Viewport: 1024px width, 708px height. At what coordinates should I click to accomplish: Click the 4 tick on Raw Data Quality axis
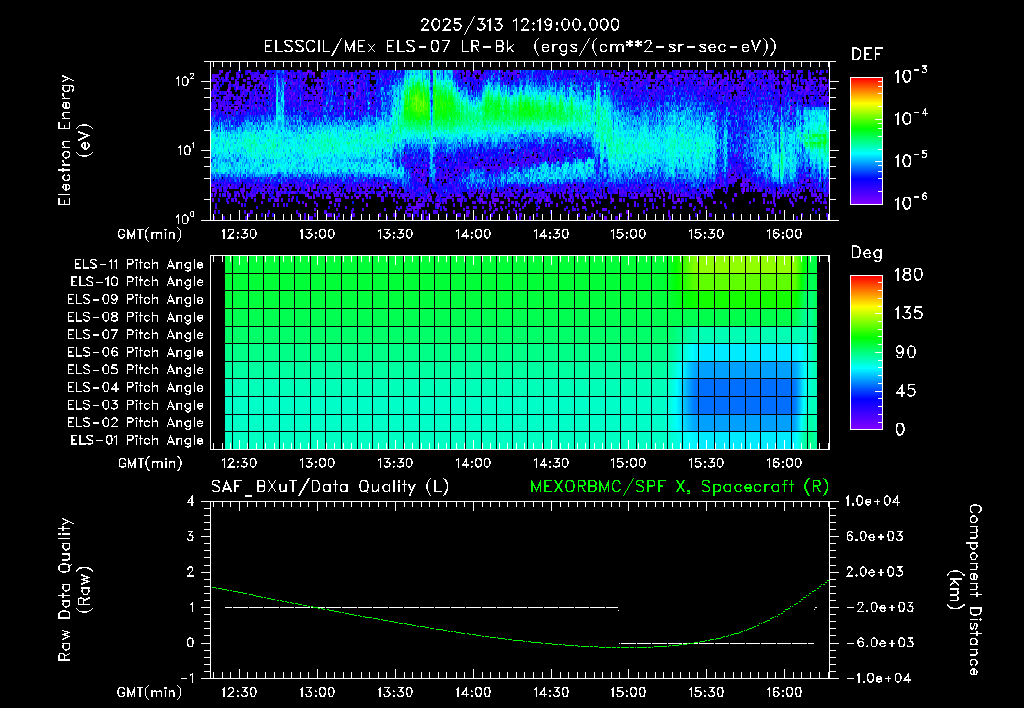[191, 501]
